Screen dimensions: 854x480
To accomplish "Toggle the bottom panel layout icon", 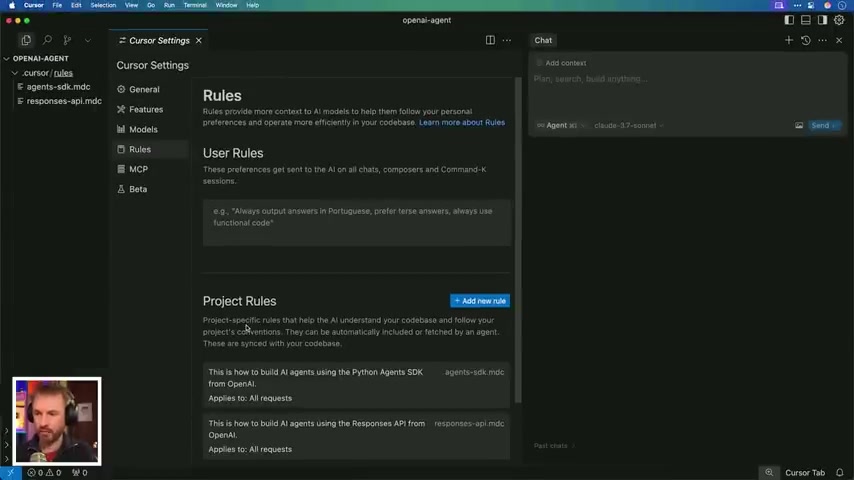I will (x=806, y=20).
